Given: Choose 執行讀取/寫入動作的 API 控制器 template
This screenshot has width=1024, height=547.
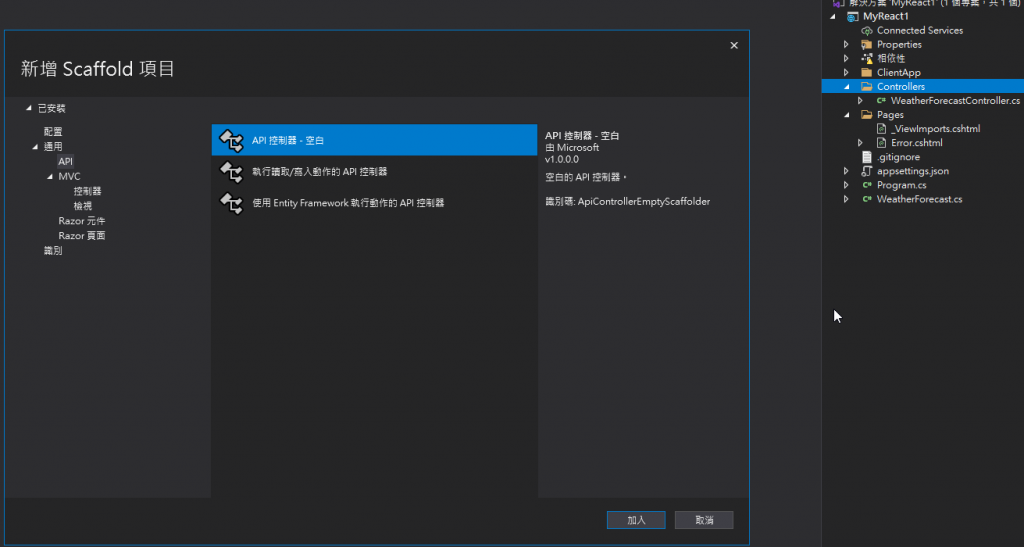Looking at the screenshot, I should pos(374,172).
